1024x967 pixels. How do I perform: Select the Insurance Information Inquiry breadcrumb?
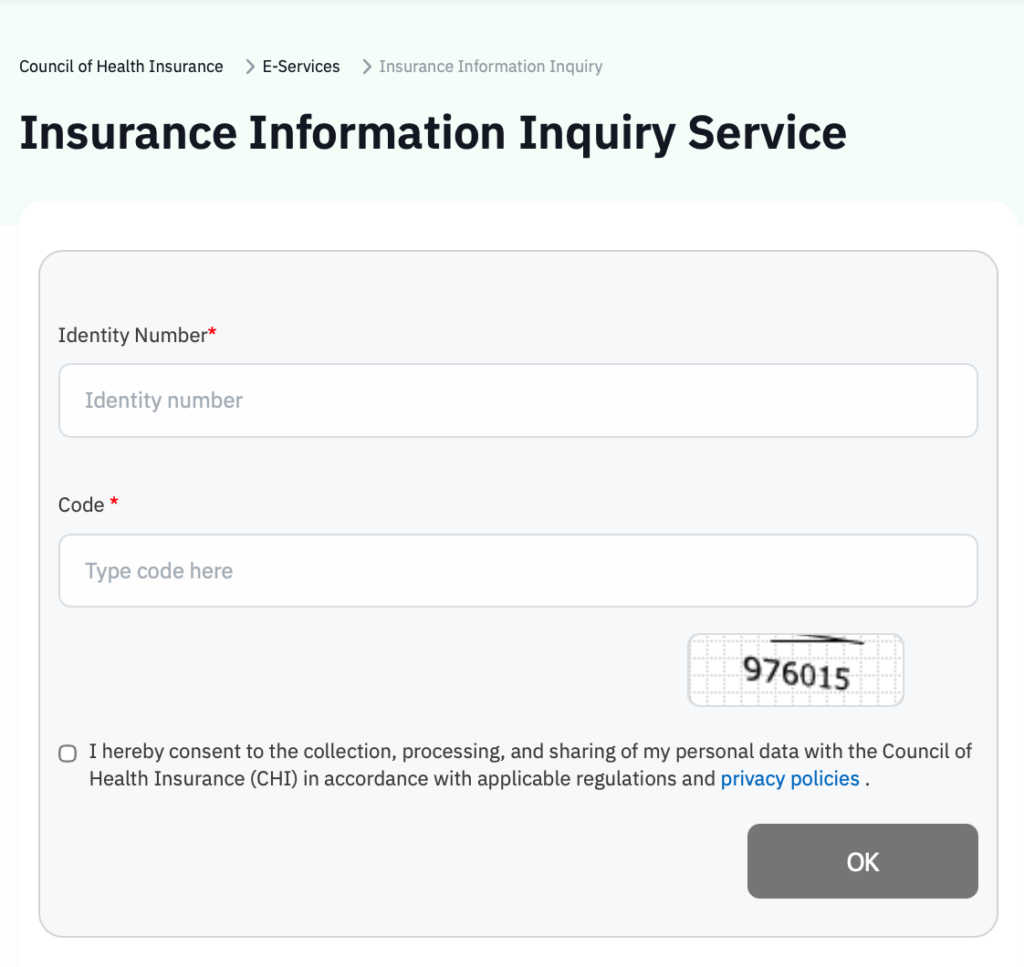(x=490, y=67)
